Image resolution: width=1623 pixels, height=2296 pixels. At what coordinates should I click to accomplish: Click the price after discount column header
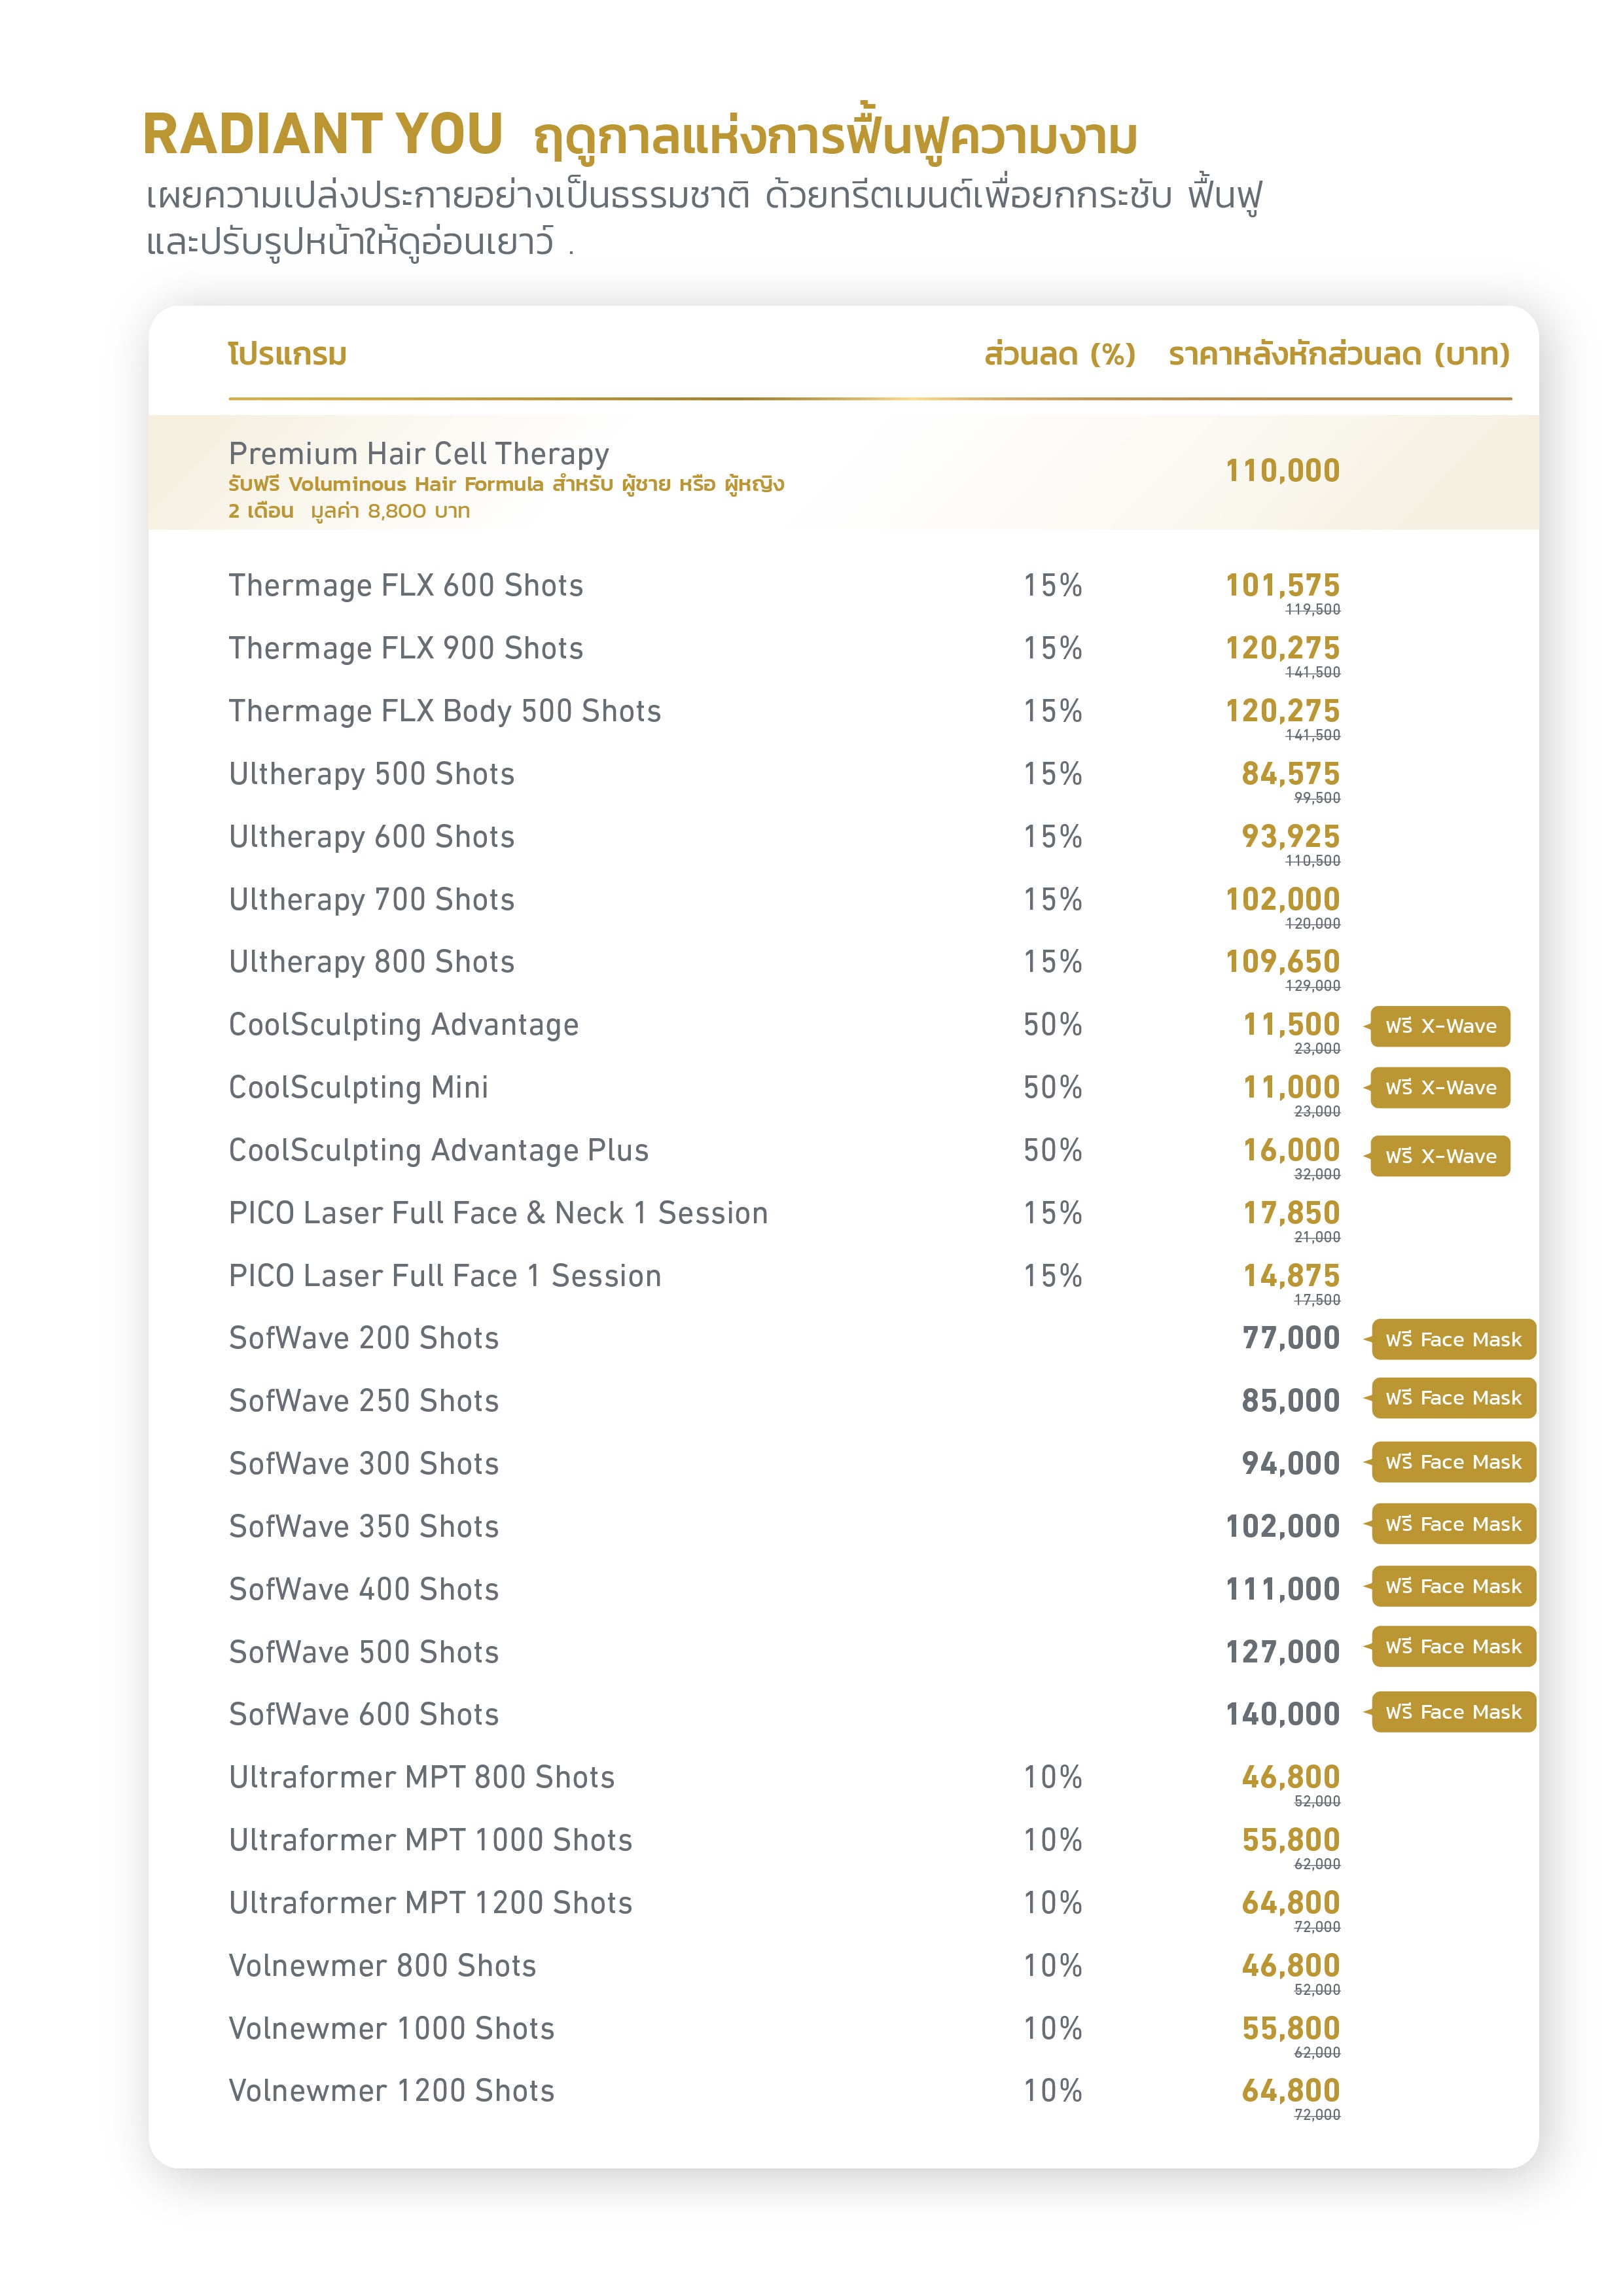point(1338,354)
